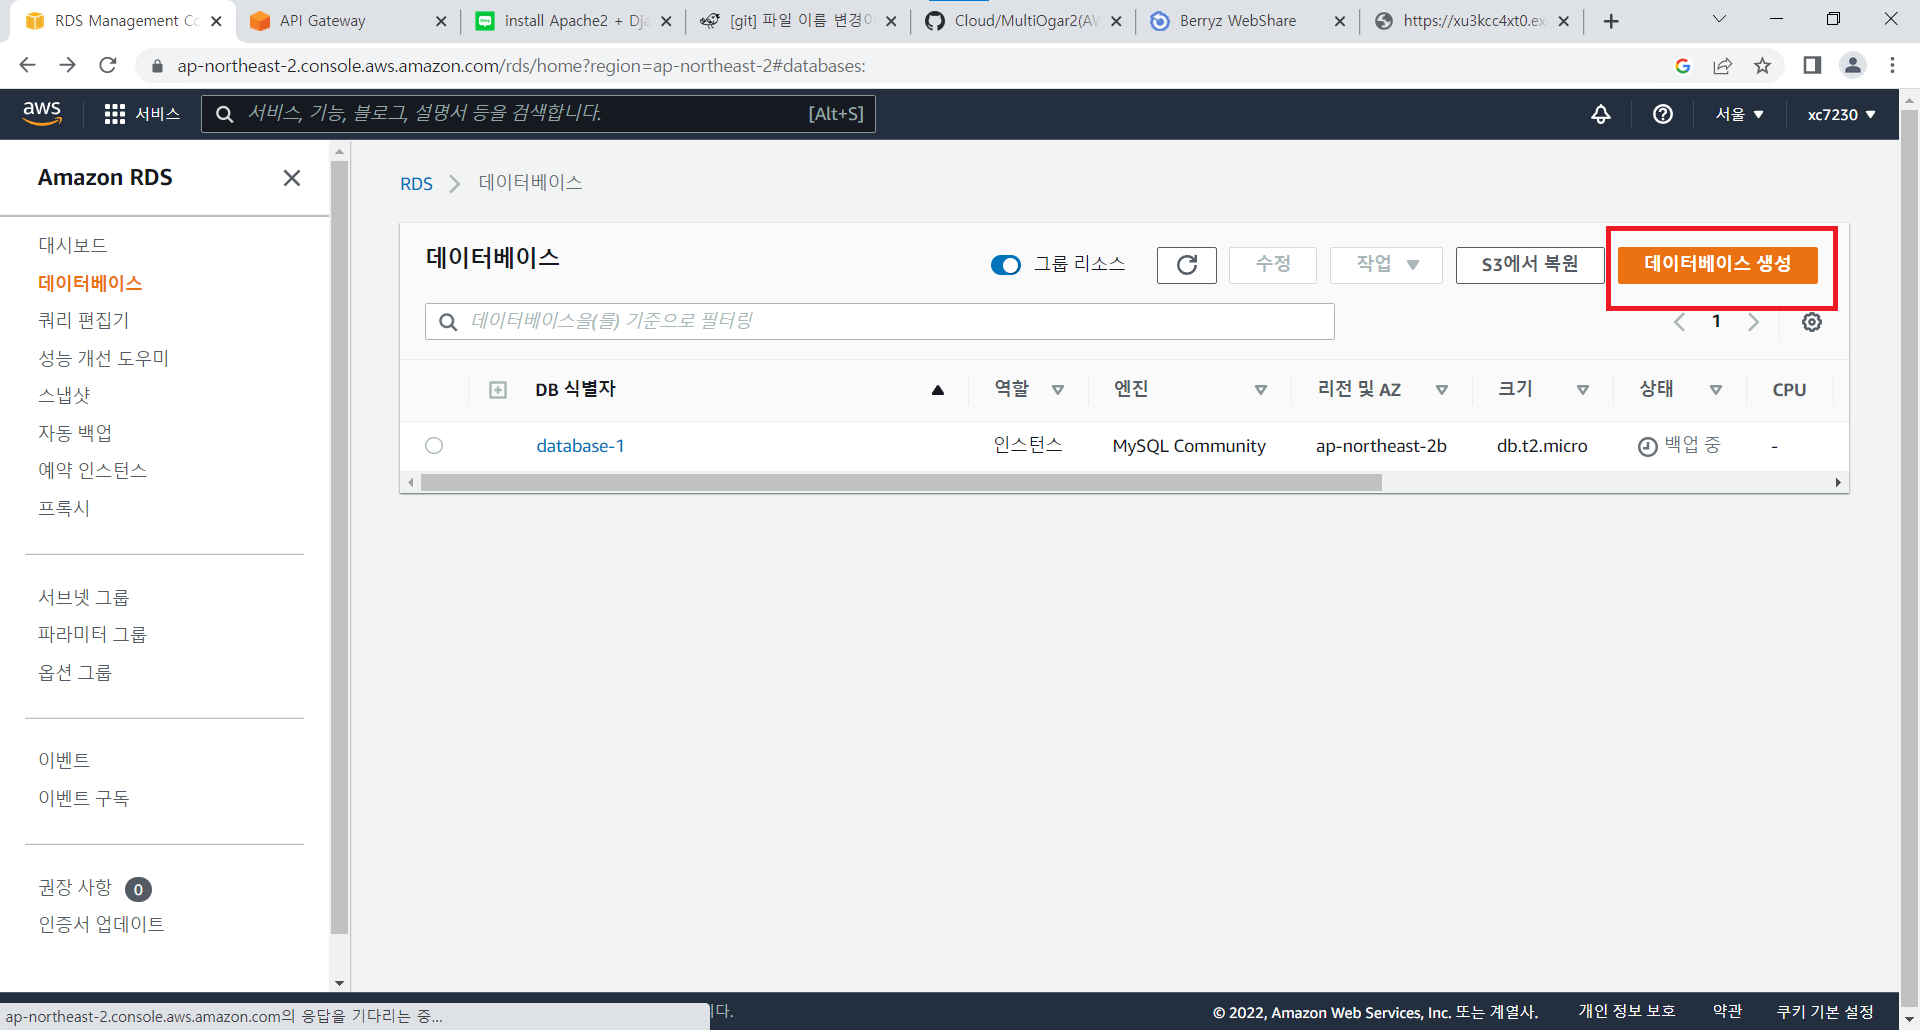Bookmark this page with star icon

pos(1762,66)
